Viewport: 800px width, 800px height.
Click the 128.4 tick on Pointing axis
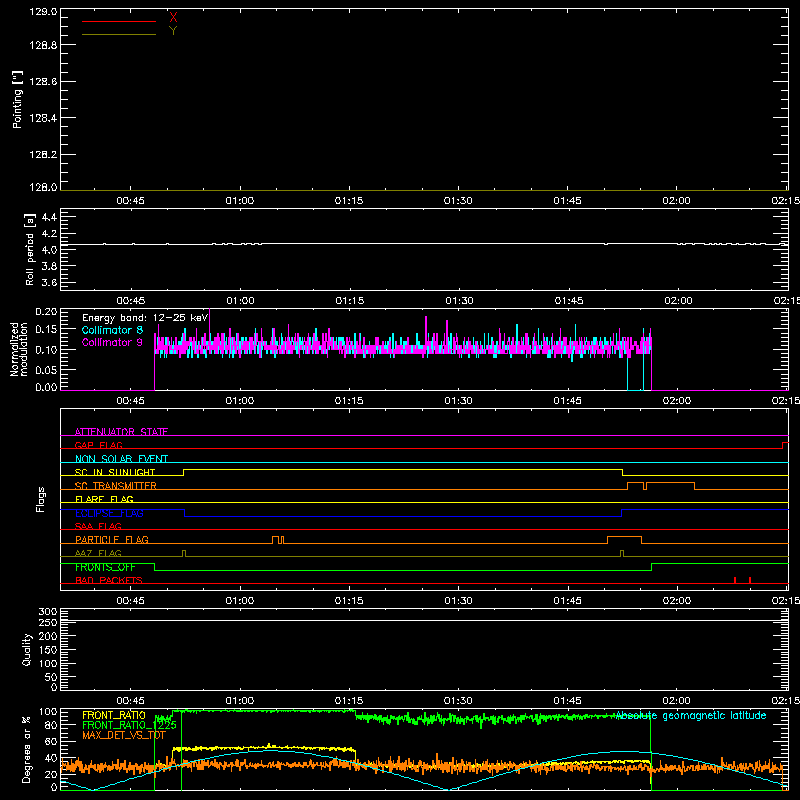(x=43, y=118)
